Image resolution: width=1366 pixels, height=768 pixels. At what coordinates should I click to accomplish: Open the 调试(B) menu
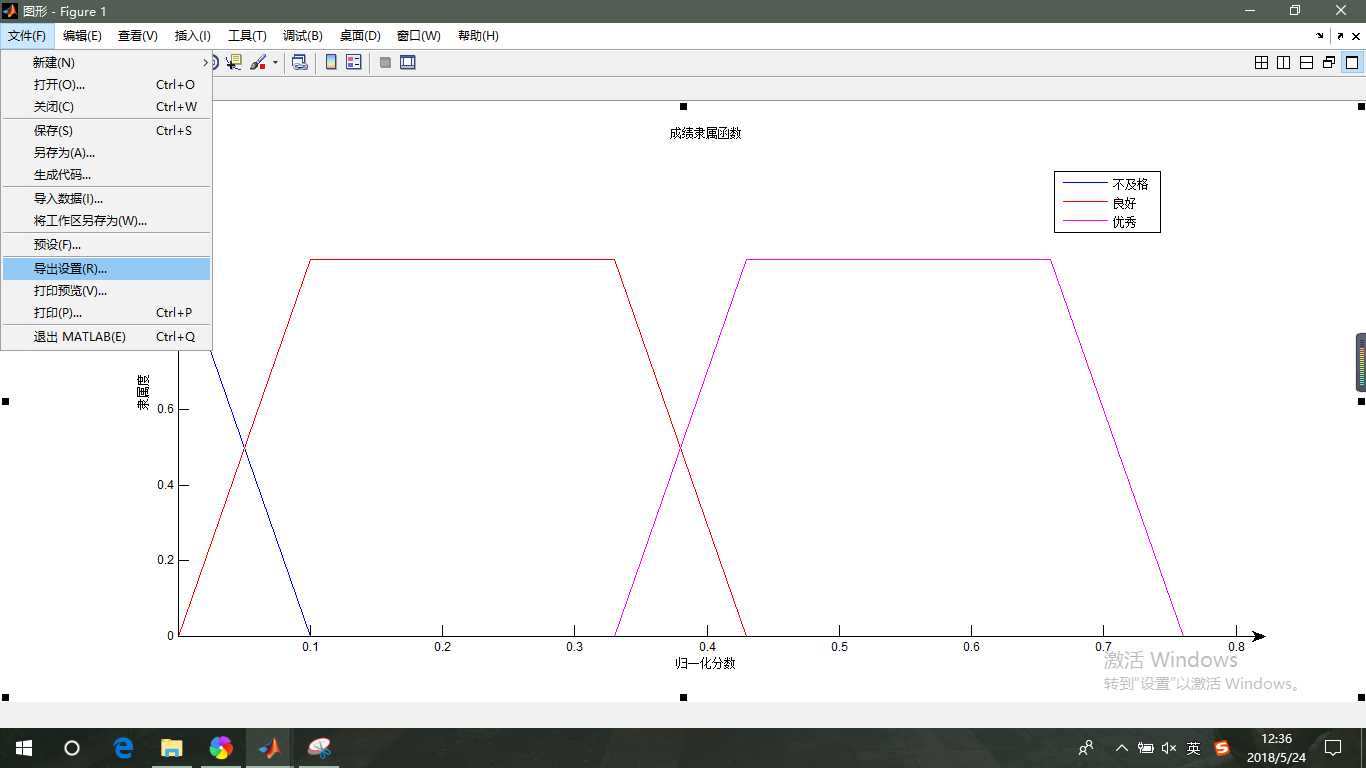pos(303,36)
